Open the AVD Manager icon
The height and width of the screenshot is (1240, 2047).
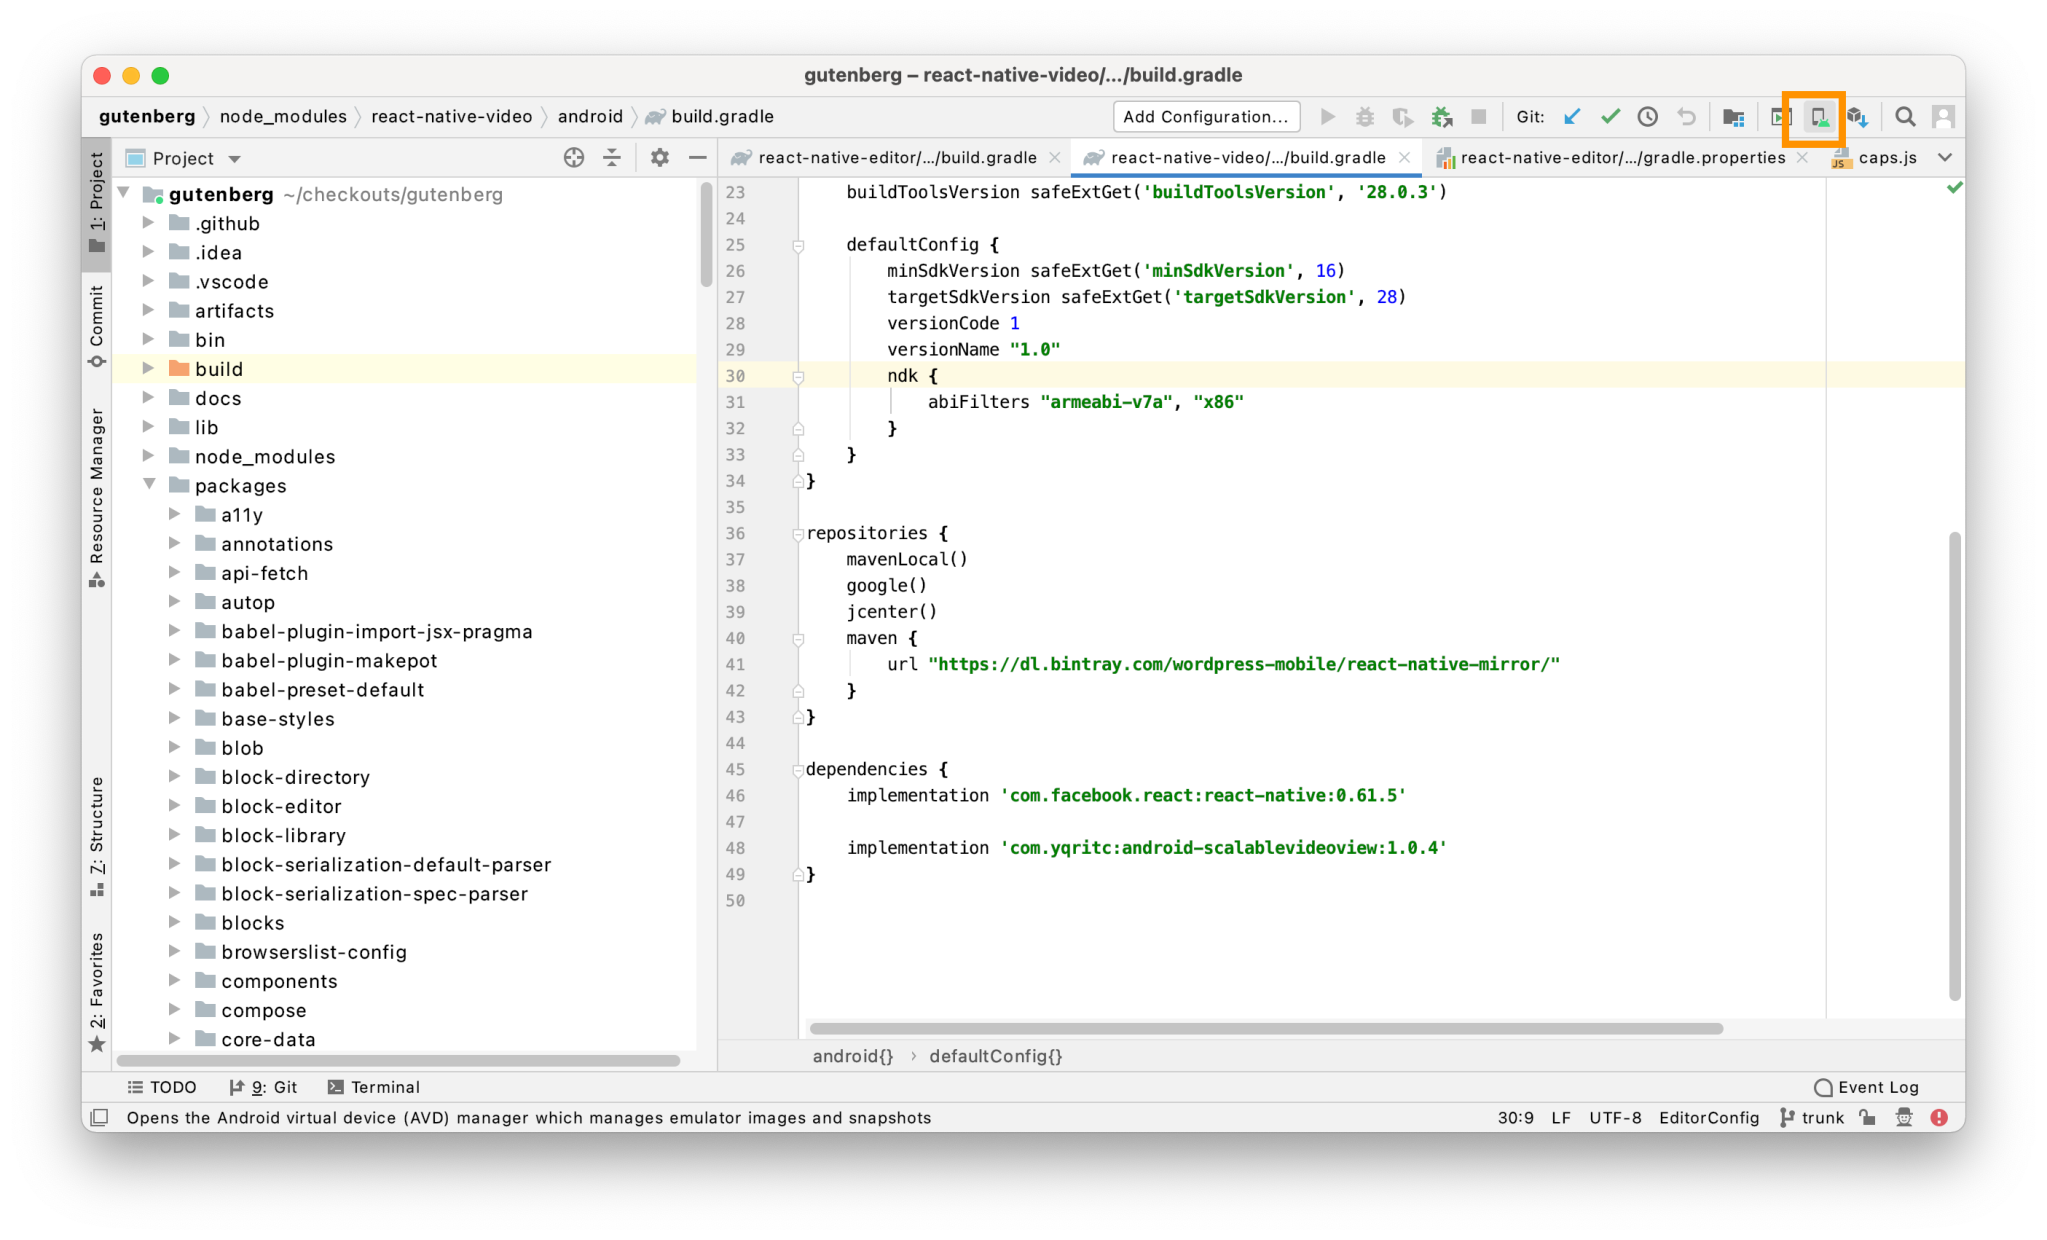pyautogui.click(x=1819, y=117)
